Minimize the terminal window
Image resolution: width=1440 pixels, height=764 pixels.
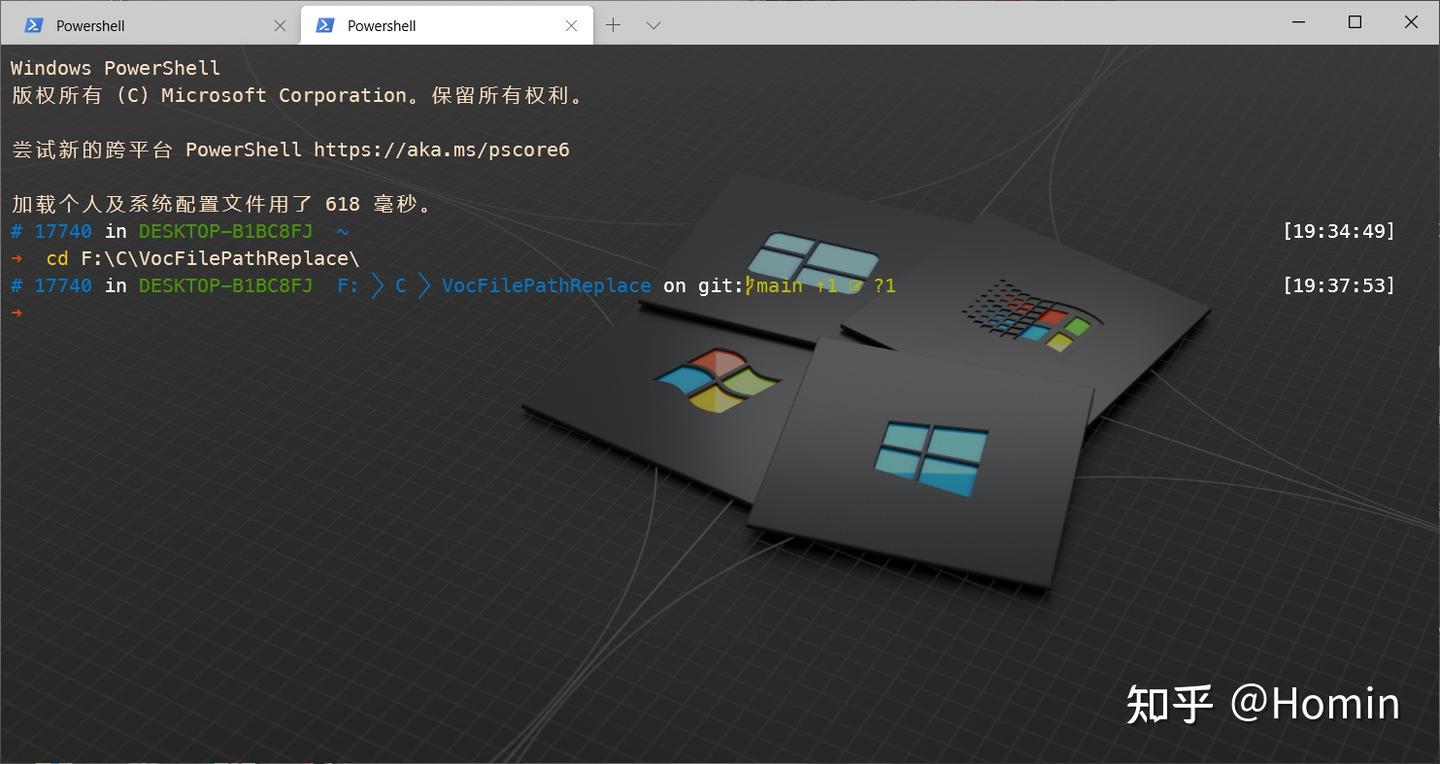[x=1298, y=22]
